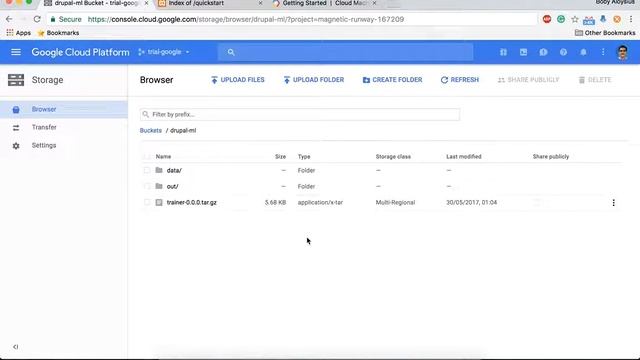Click the Browser bucket icon in sidebar
The height and width of the screenshot is (360, 640).
click(16, 109)
